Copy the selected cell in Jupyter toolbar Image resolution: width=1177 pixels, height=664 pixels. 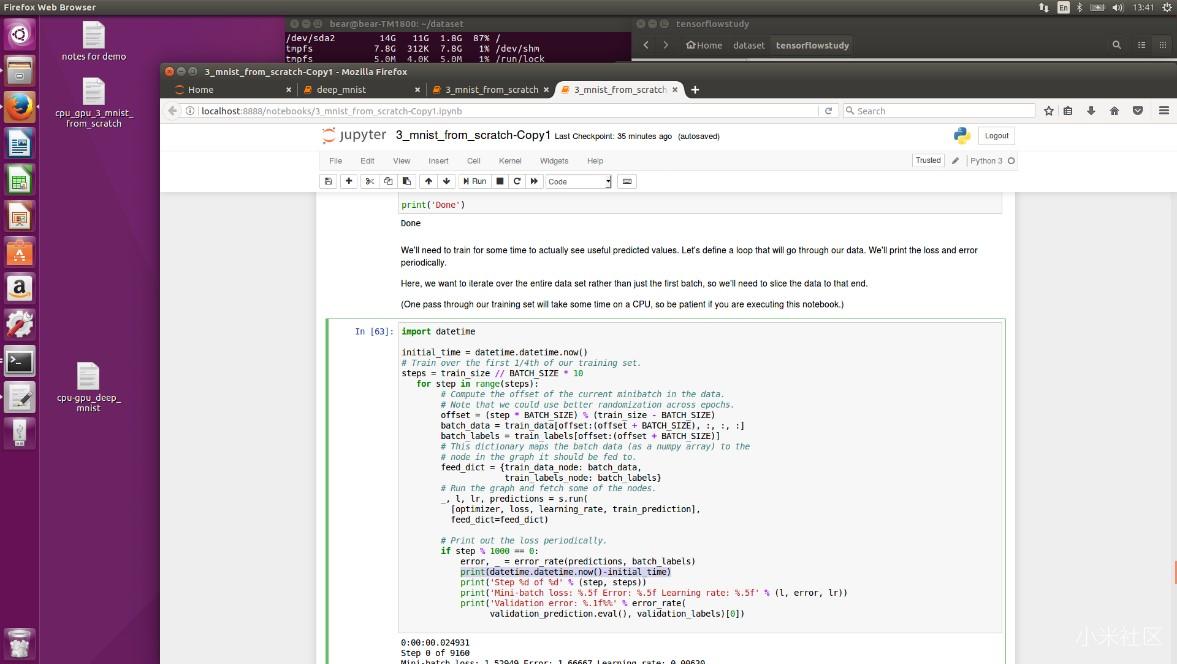click(388, 182)
